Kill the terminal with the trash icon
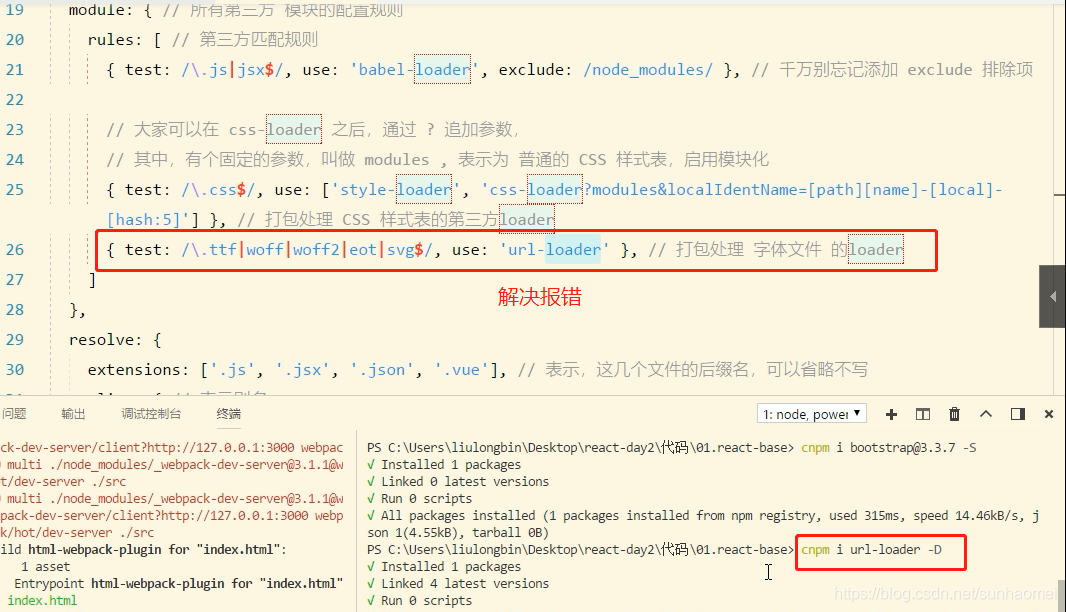1066x612 pixels. coord(955,414)
